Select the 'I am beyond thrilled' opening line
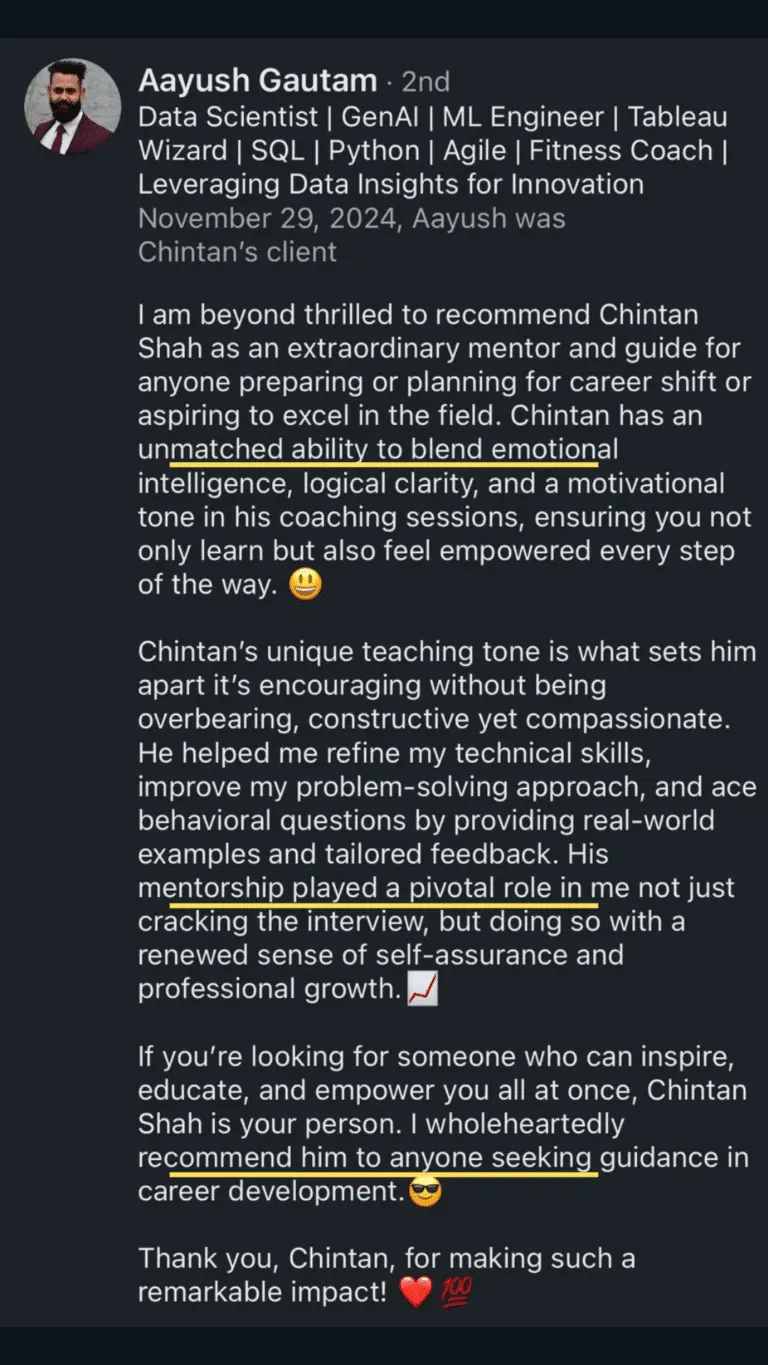Image resolution: width=768 pixels, height=1365 pixels. tap(418, 315)
